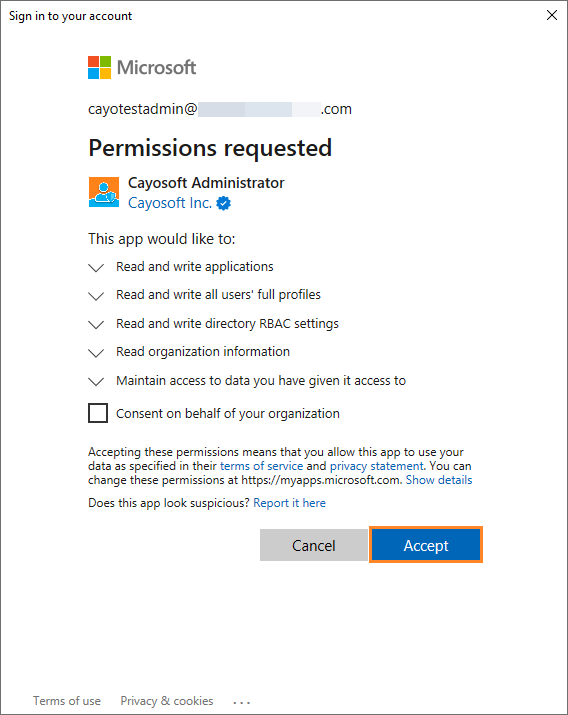
Task: Click Report it here link
Action: (x=289, y=503)
